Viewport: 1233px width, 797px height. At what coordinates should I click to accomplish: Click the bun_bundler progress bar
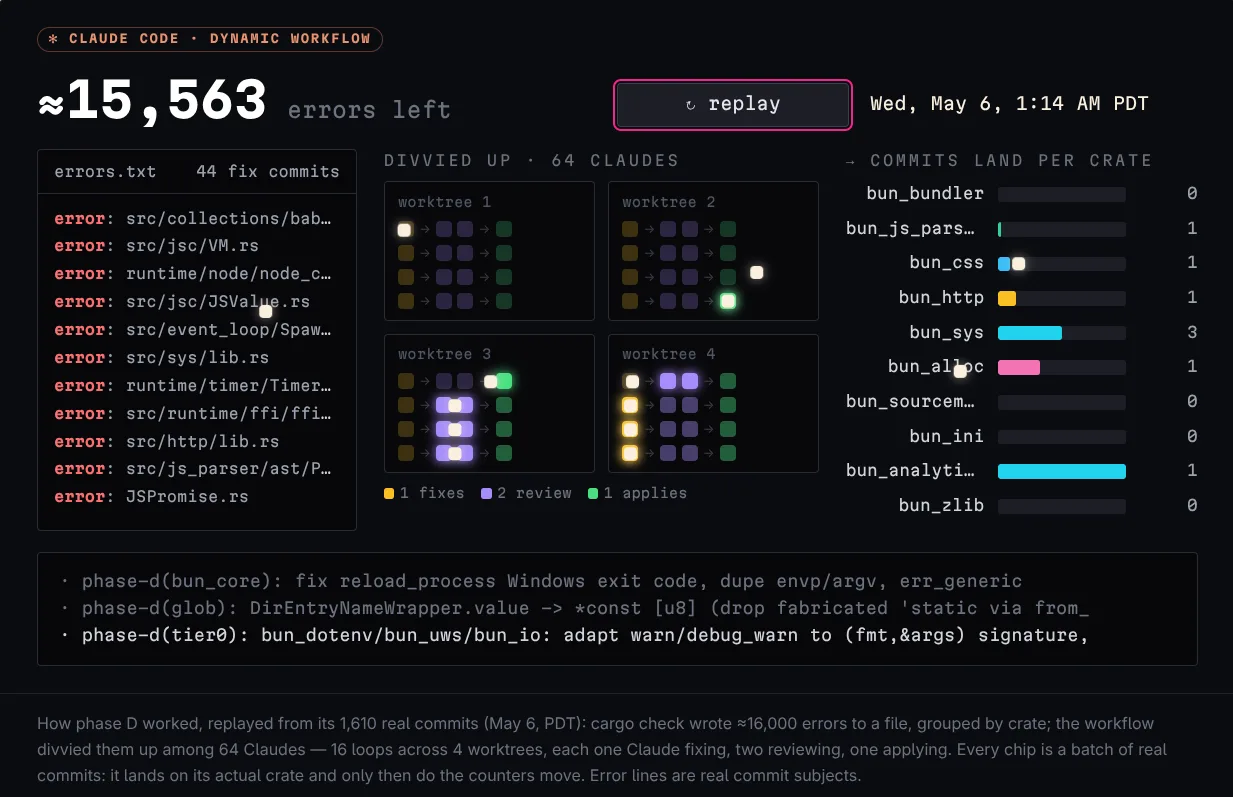(x=1062, y=194)
